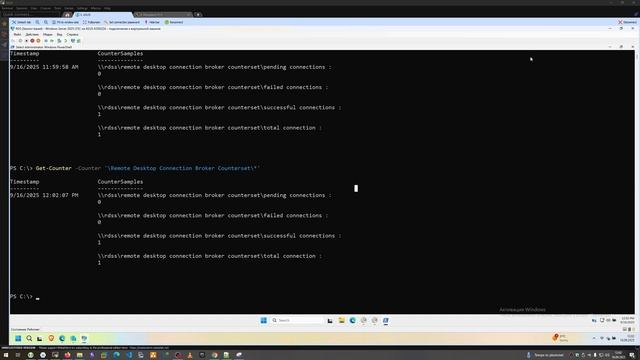Click Fit to window size
This screenshot has height=360, width=640.
tap(65, 22)
